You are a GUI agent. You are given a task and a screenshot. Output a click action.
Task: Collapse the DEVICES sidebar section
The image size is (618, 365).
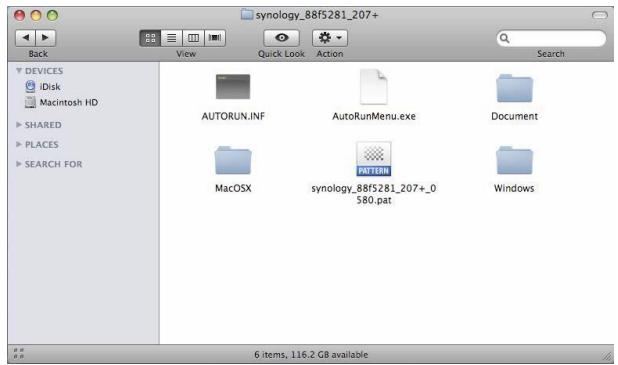(x=19, y=71)
